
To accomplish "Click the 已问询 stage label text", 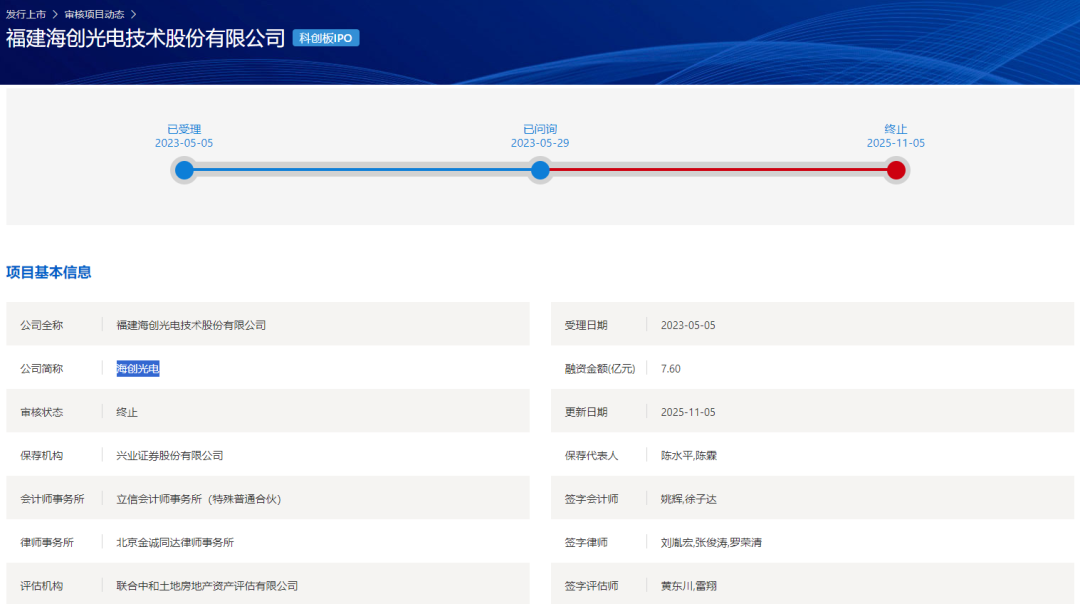I will [540, 129].
